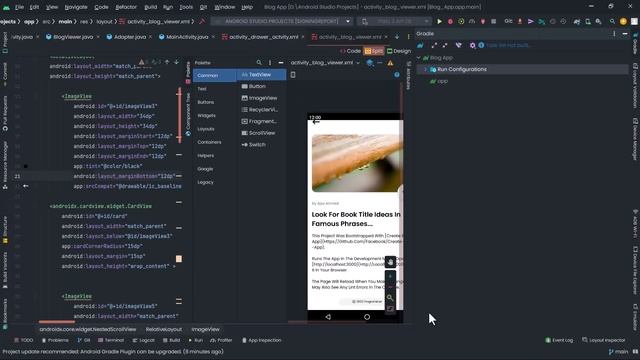The height and width of the screenshot is (360, 640).
Task: Switch to Split view mode
Action: click(x=374, y=51)
